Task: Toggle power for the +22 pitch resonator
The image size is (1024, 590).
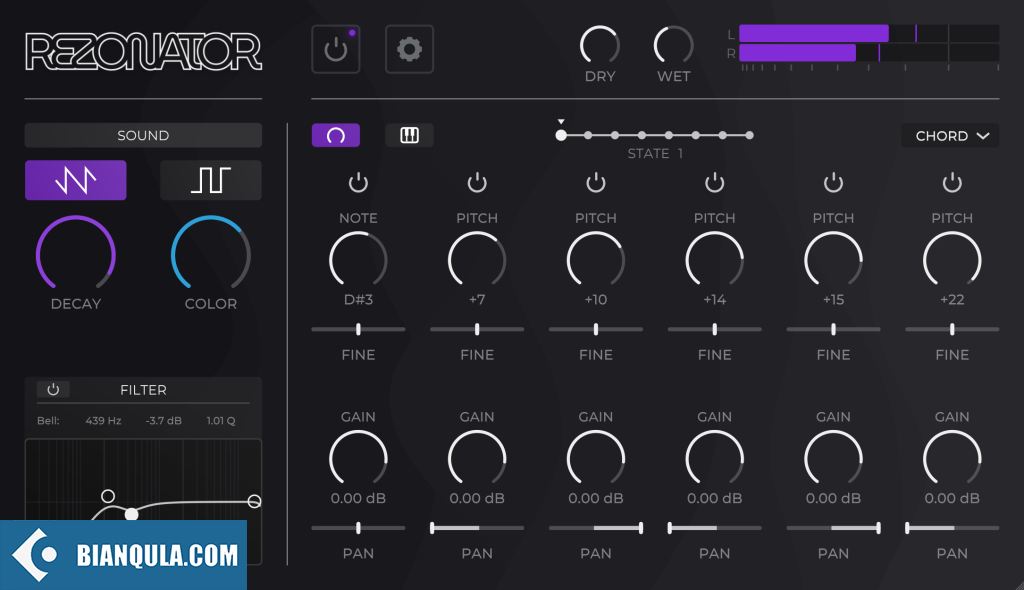Action: point(952,182)
